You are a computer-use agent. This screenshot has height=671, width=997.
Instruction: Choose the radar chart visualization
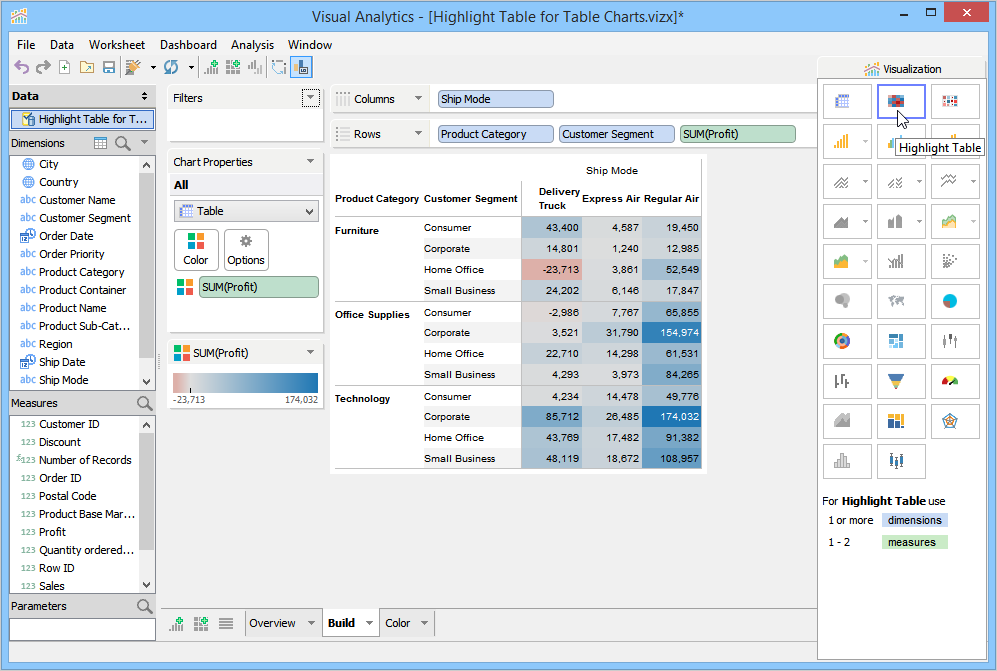coord(955,422)
